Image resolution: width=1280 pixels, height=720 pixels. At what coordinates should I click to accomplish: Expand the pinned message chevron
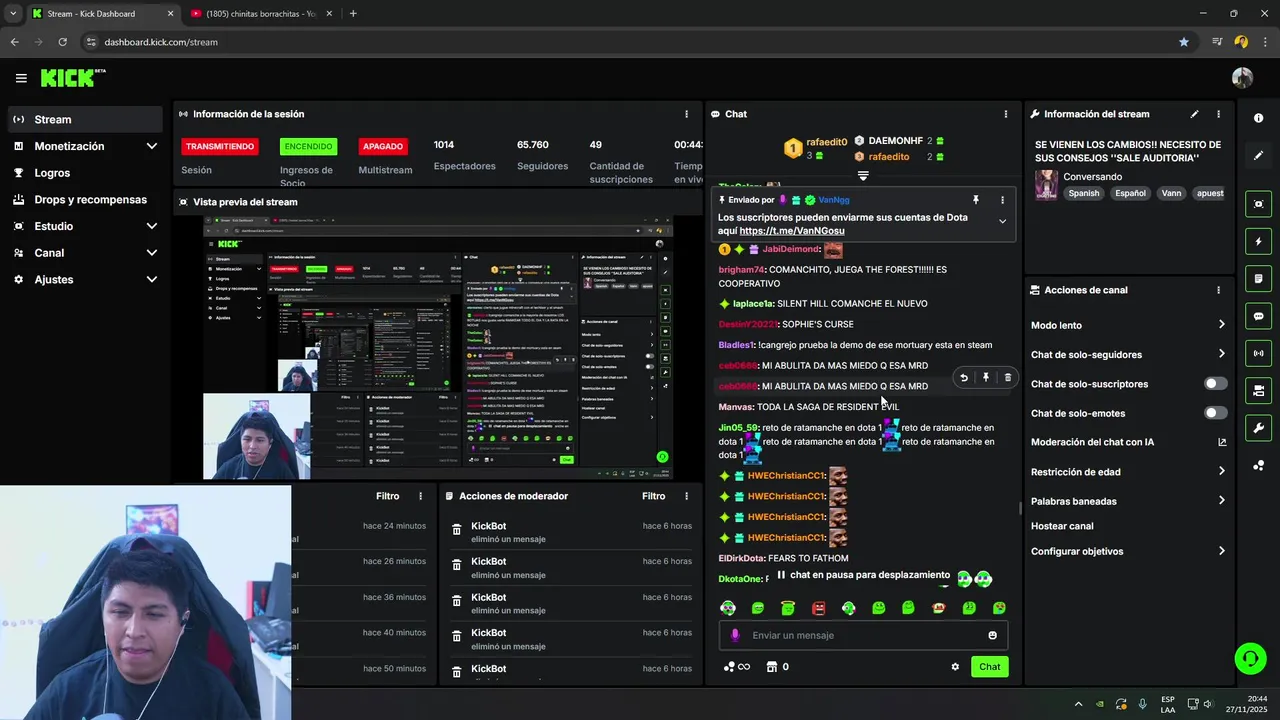click(x=1002, y=221)
